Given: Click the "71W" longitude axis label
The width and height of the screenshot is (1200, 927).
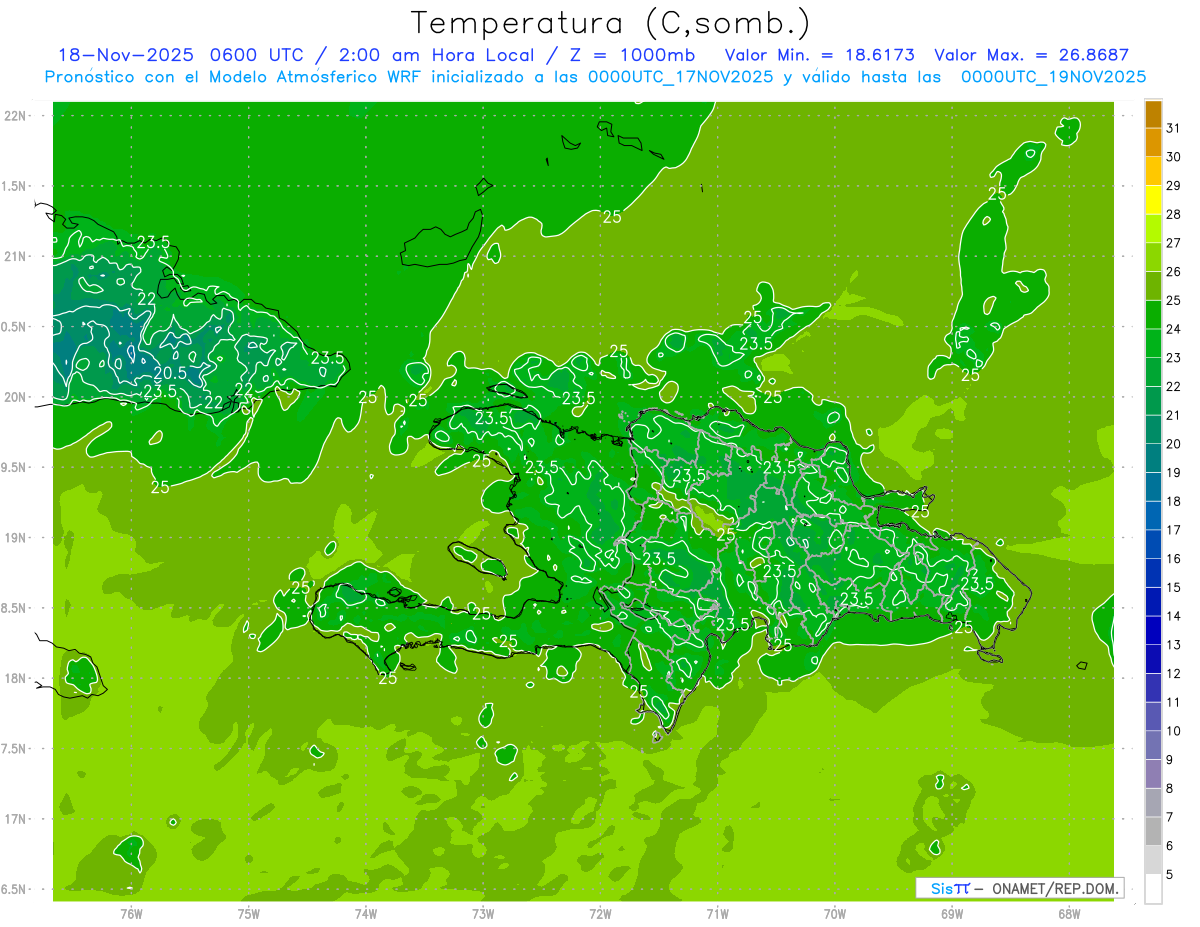Looking at the screenshot, I should [717, 913].
